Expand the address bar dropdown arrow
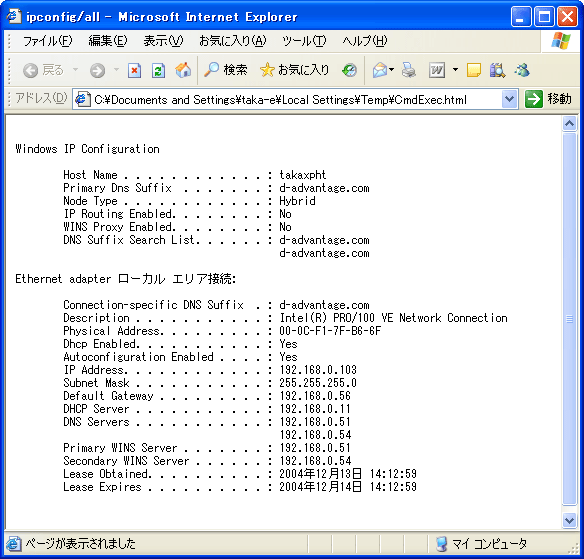The width and height of the screenshot is (584, 559). [x=509, y=99]
